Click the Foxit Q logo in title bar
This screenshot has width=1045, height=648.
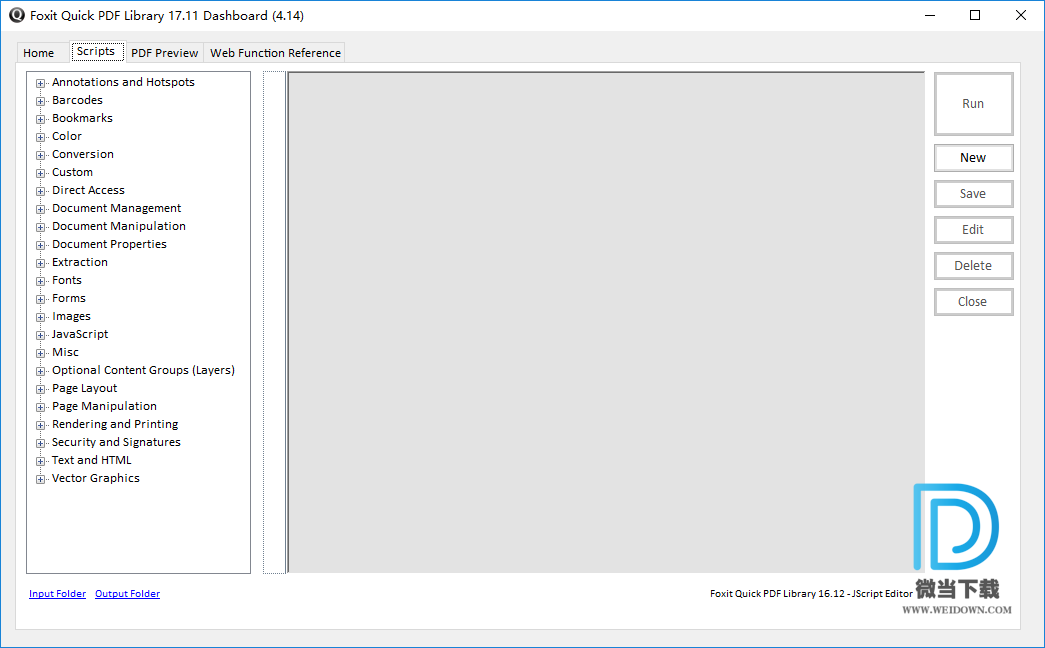pos(17,15)
